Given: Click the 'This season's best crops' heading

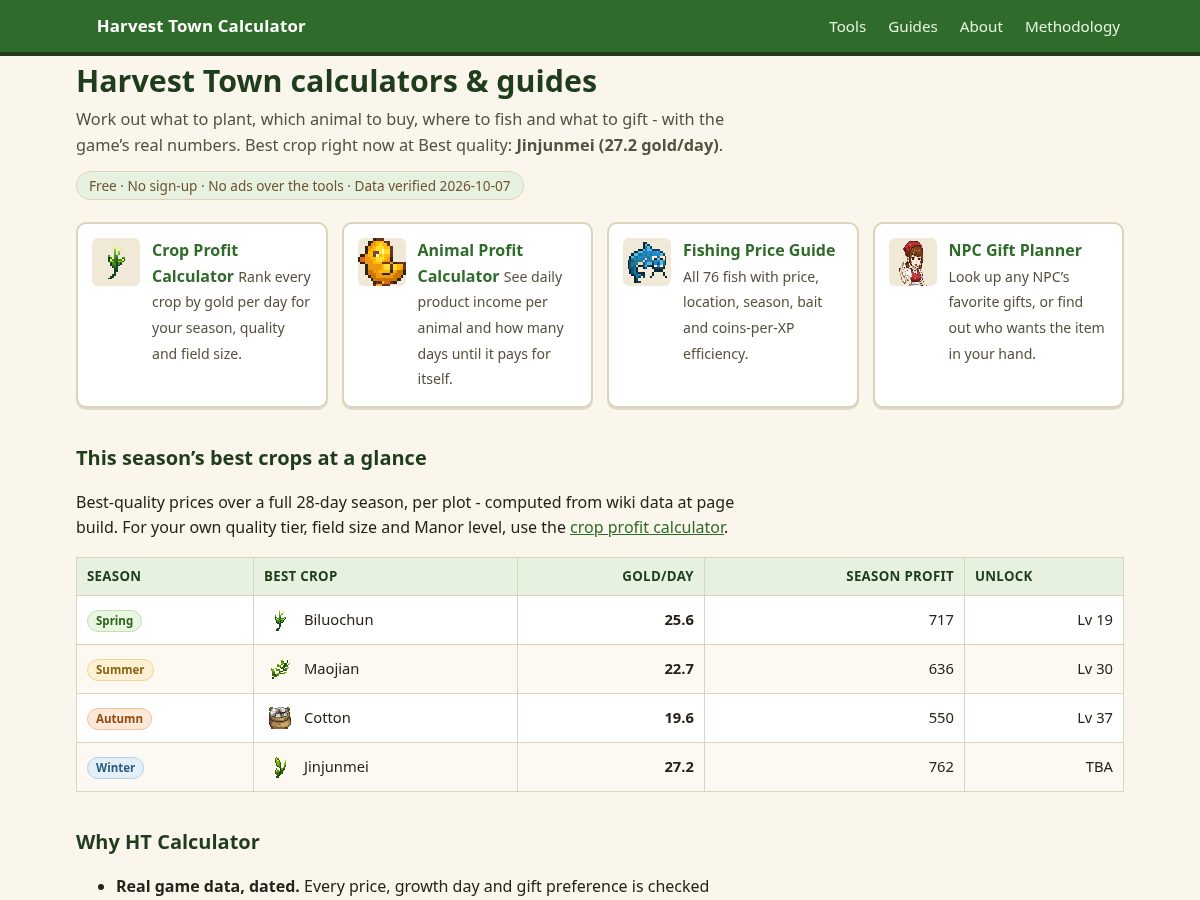Looking at the screenshot, I should (x=251, y=458).
